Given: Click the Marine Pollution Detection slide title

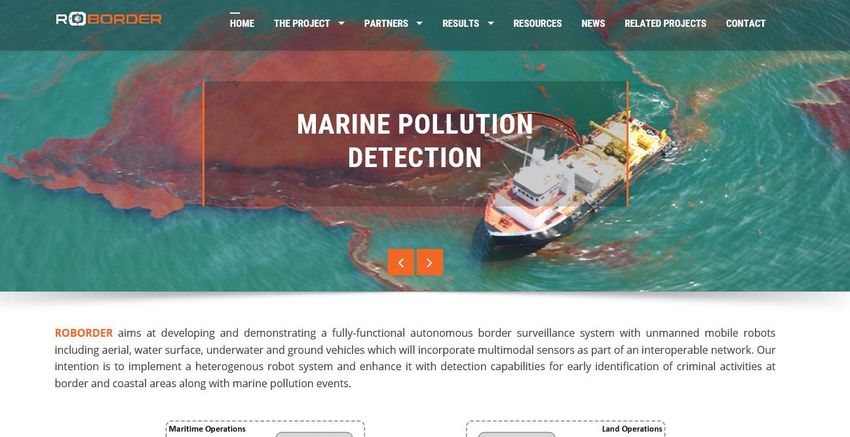Looking at the screenshot, I should point(415,140).
